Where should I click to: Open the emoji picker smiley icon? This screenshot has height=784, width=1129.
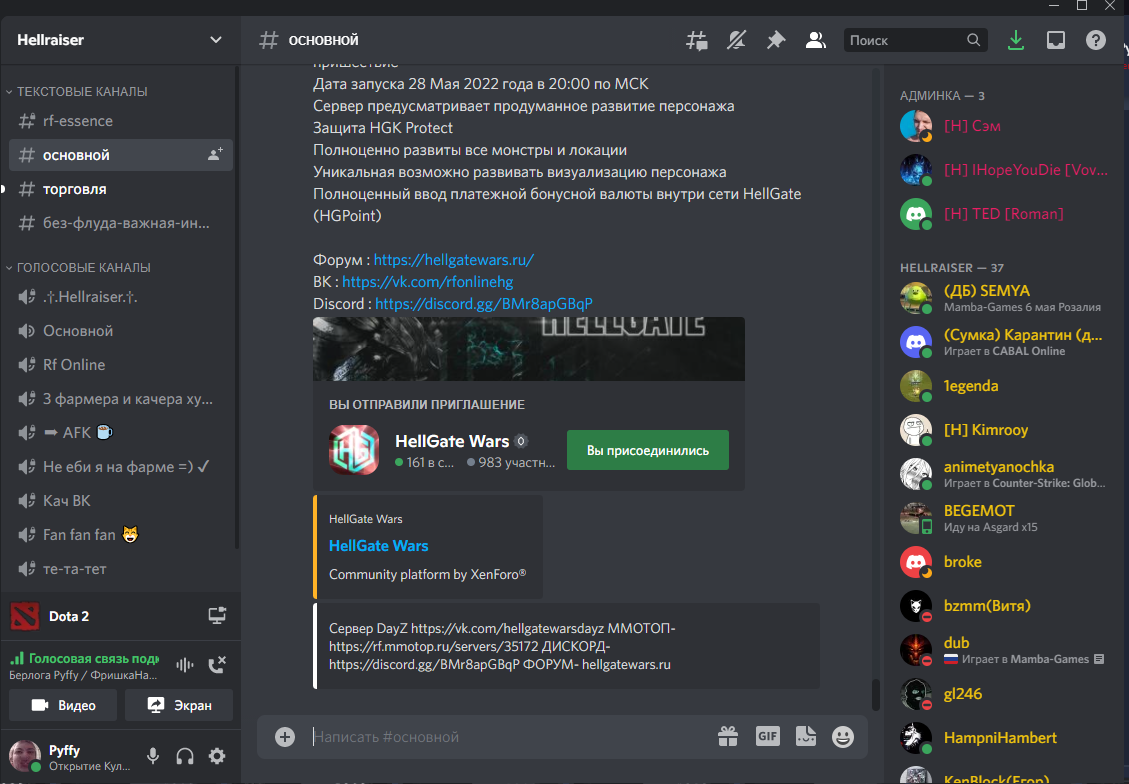[842, 736]
